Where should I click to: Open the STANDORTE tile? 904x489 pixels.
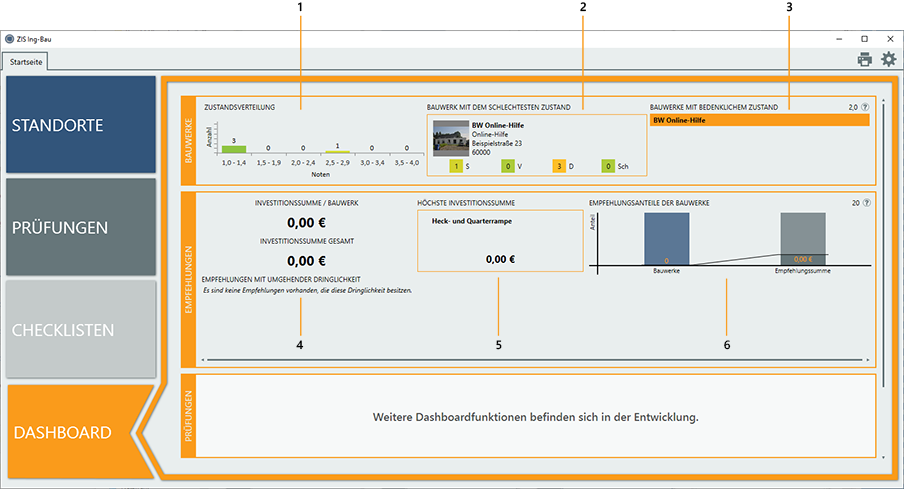coord(81,125)
